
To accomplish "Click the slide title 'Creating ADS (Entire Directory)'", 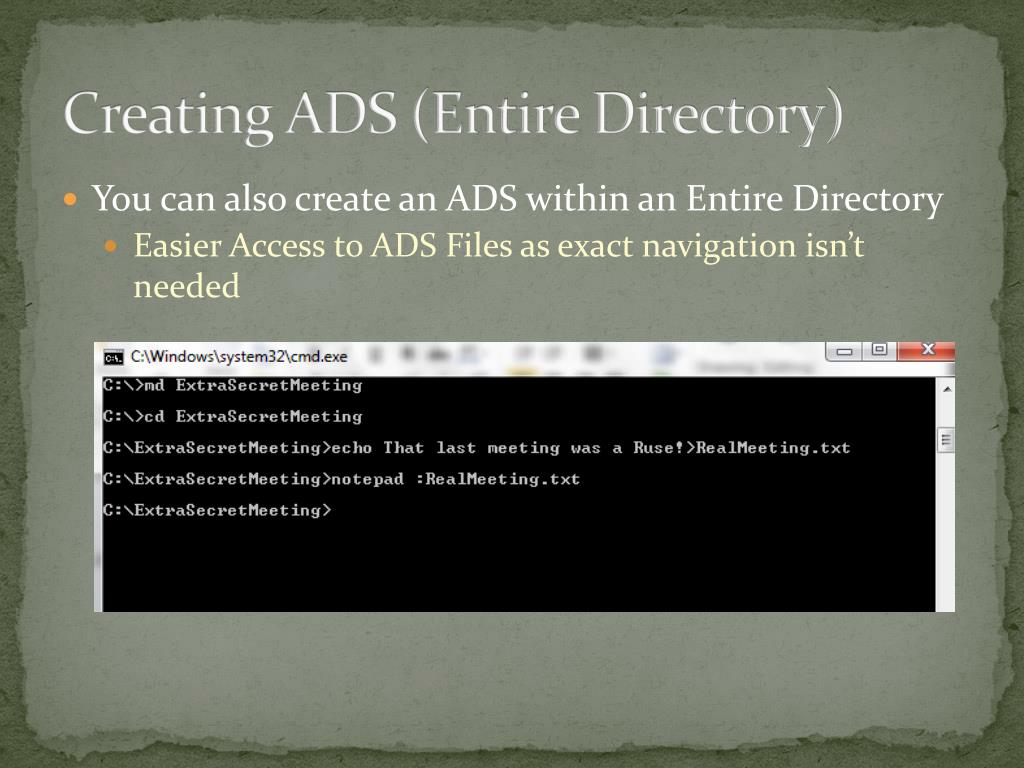I will pos(453,116).
